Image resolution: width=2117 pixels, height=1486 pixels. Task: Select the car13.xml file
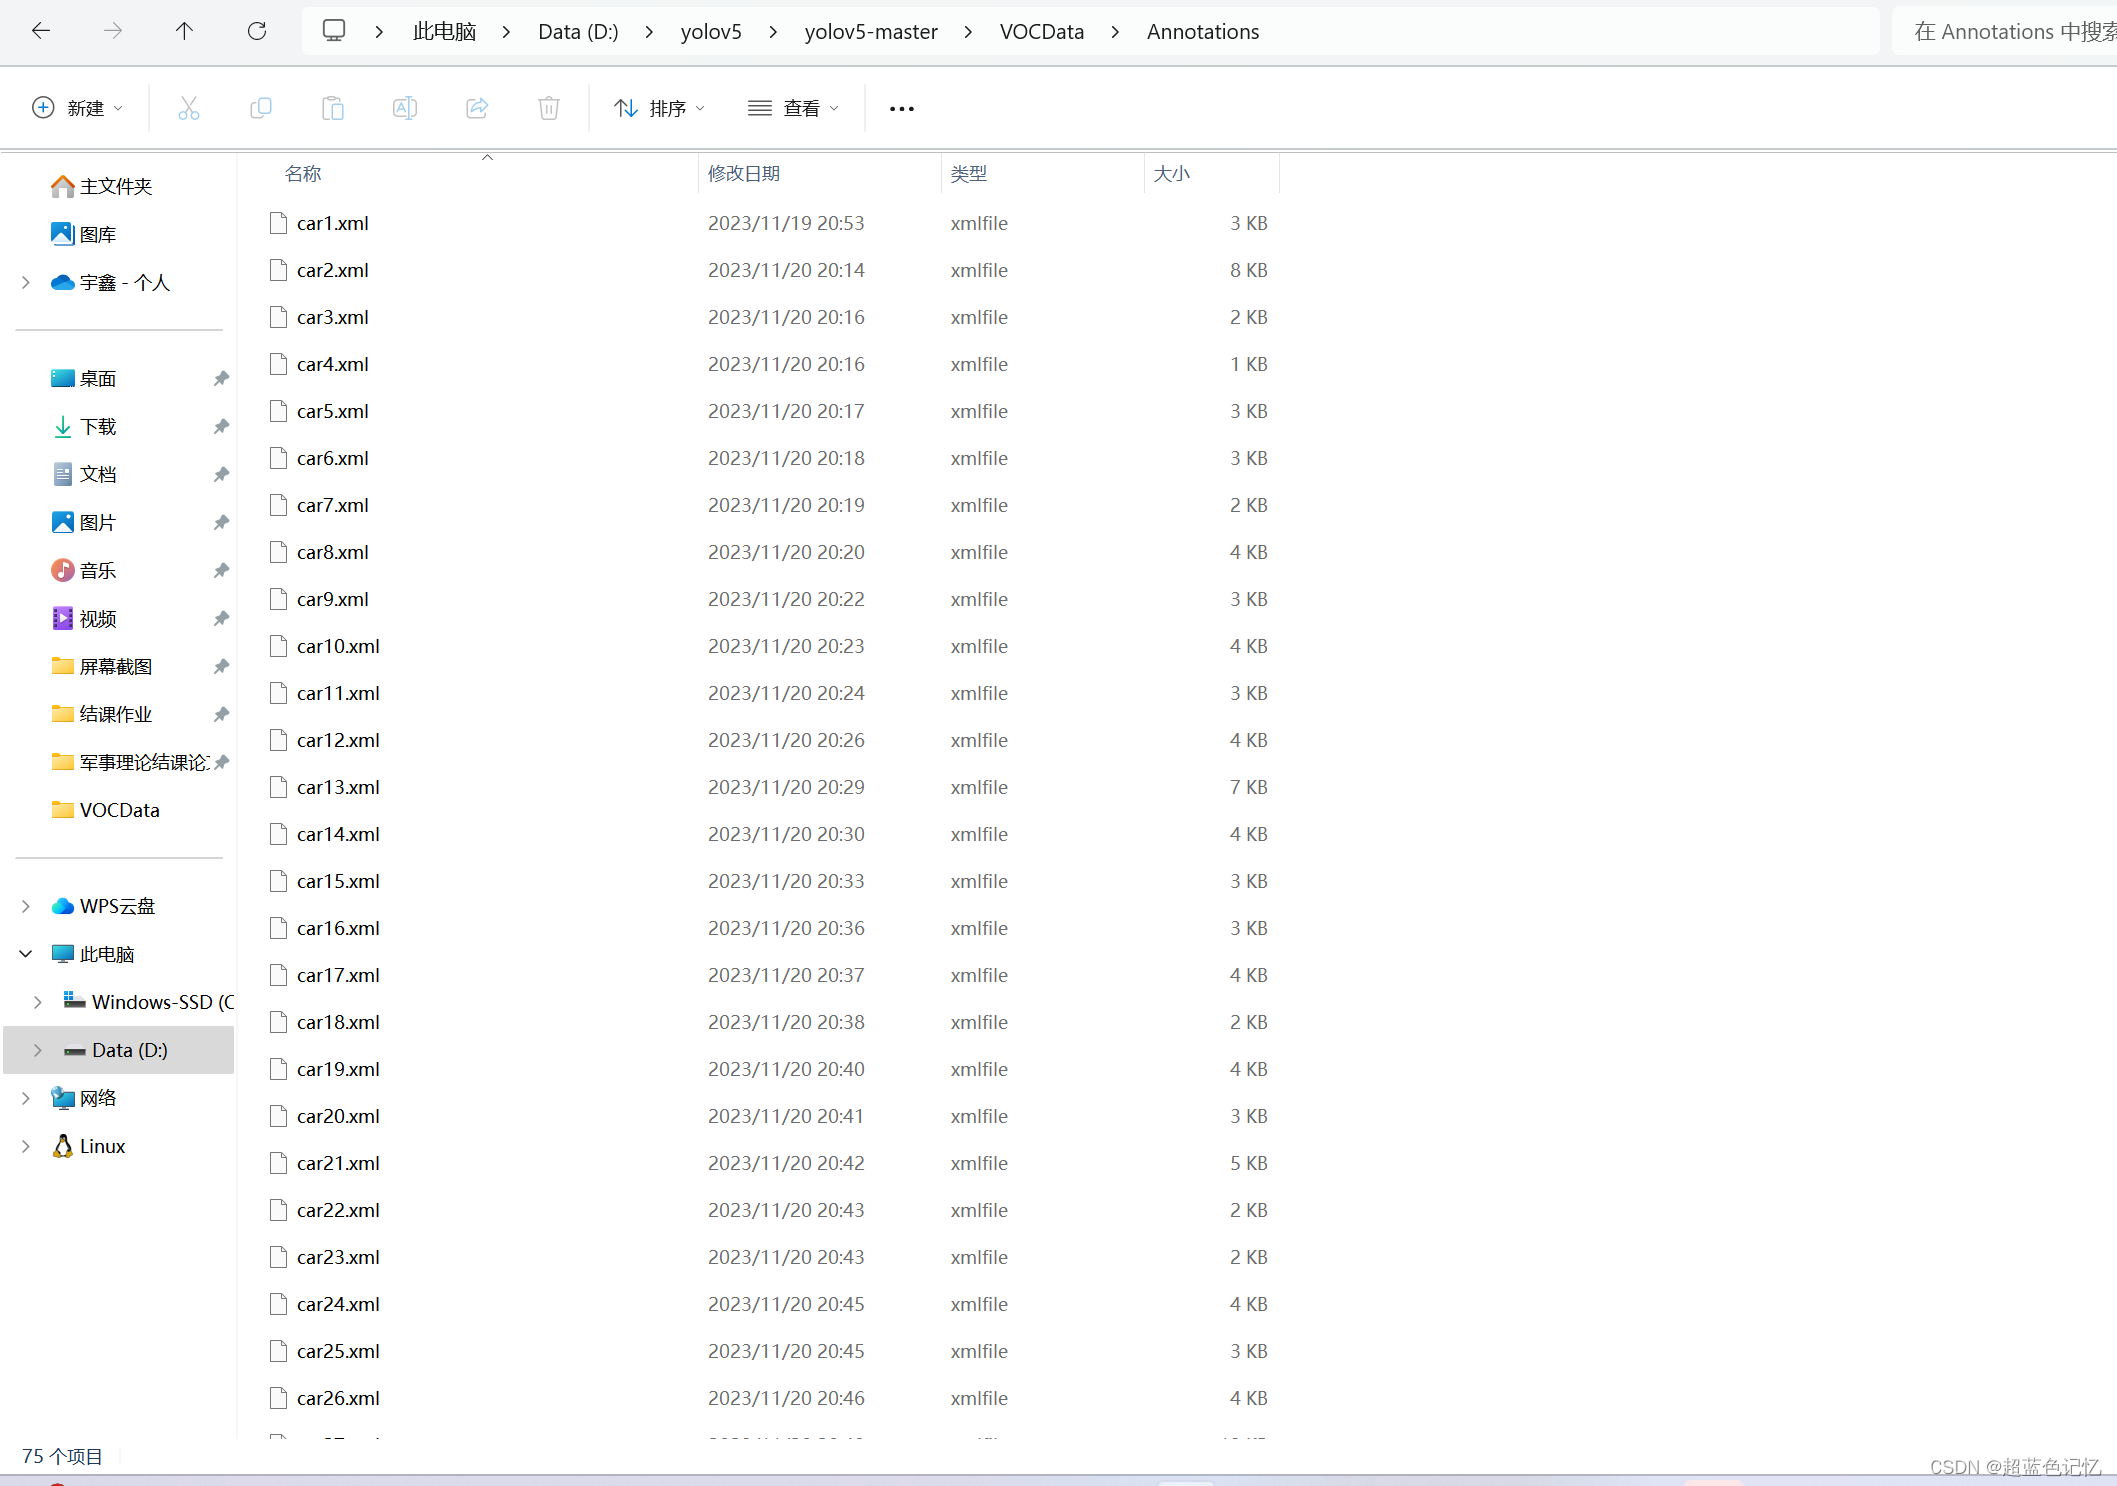[338, 787]
